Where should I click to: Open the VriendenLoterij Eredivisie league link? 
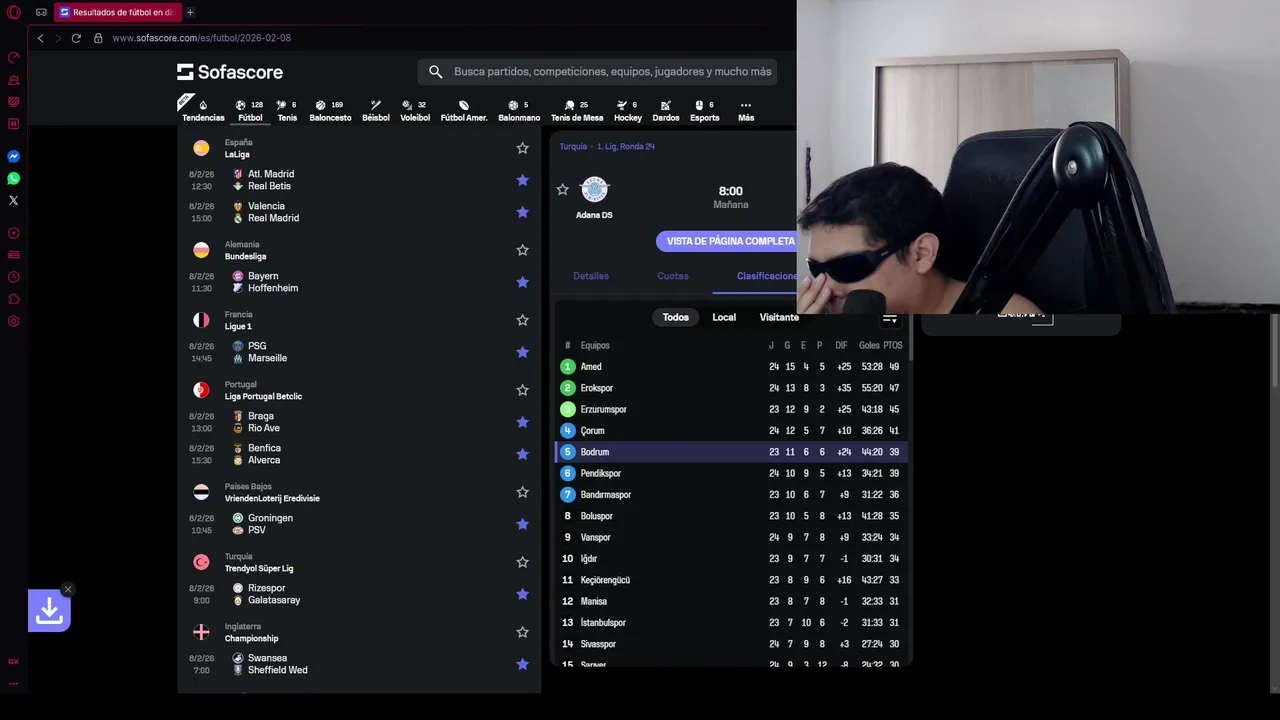tap(272, 498)
